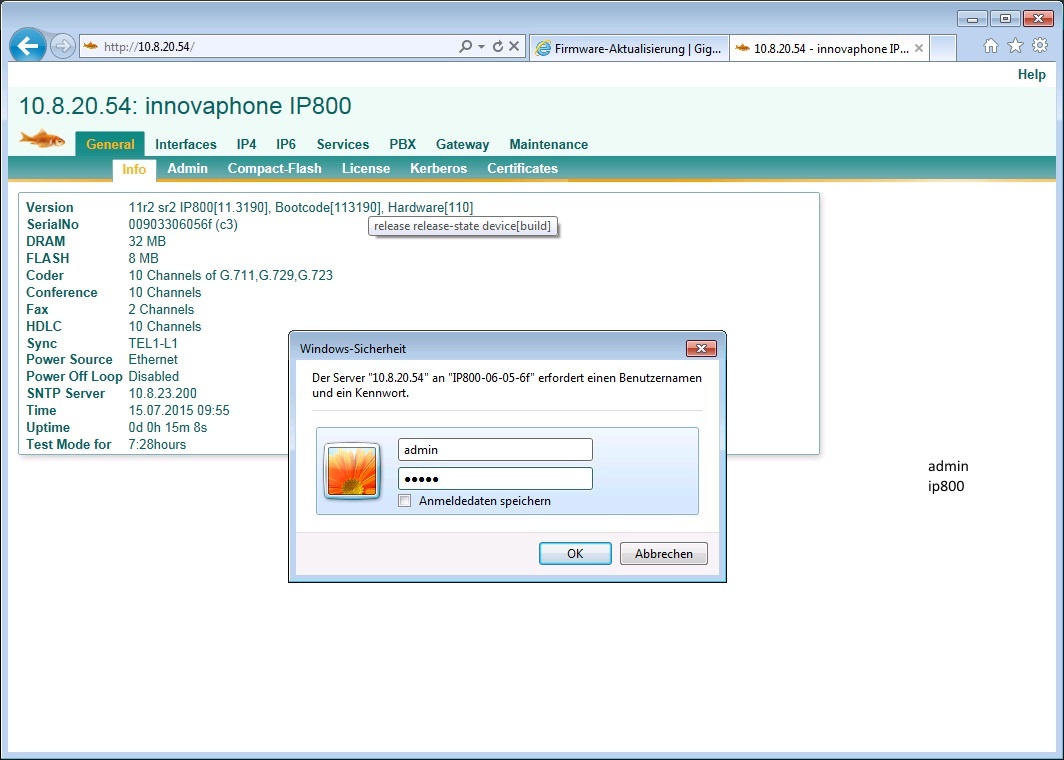Open the Gateway main tab
The height and width of the screenshot is (760, 1064).
tap(462, 144)
